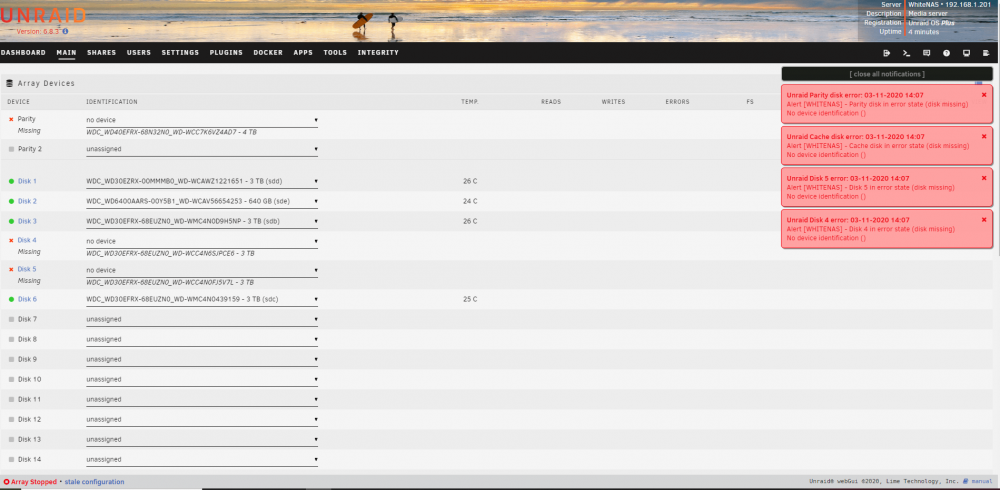The image size is (1000, 490).
Task: Open Disk 2 device dropdown
Action: (x=202, y=202)
